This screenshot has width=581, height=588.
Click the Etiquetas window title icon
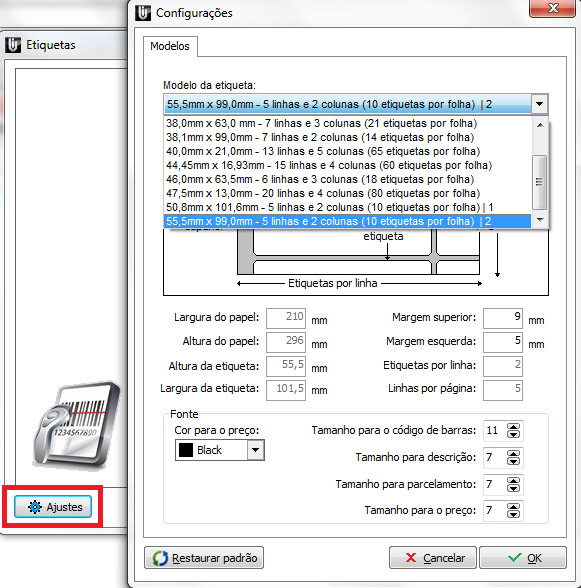coord(13,45)
